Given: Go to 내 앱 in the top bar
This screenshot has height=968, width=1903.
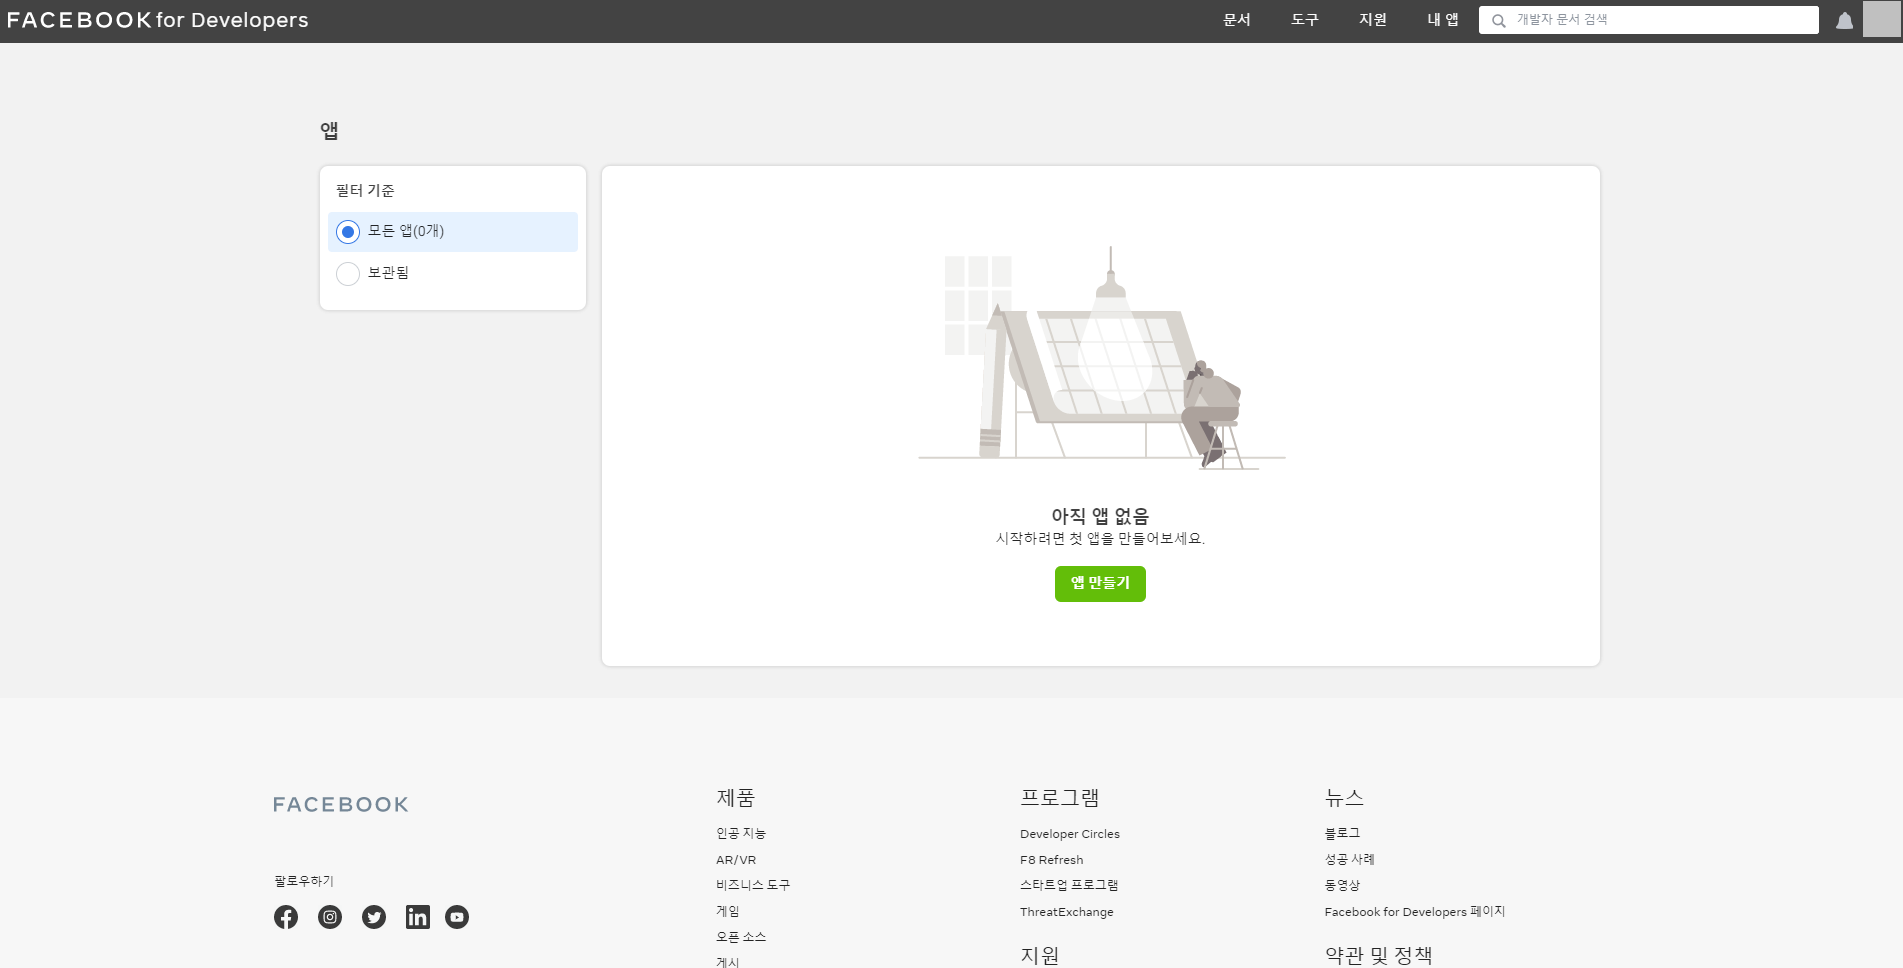Looking at the screenshot, I should click(x=1442, y=20).
